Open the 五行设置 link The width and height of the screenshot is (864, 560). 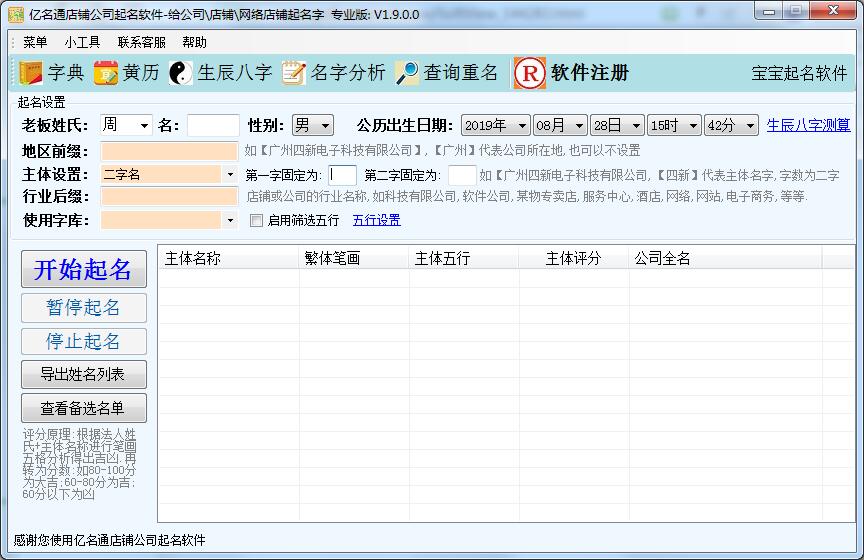pyautogui.click(x=376, y=220)
